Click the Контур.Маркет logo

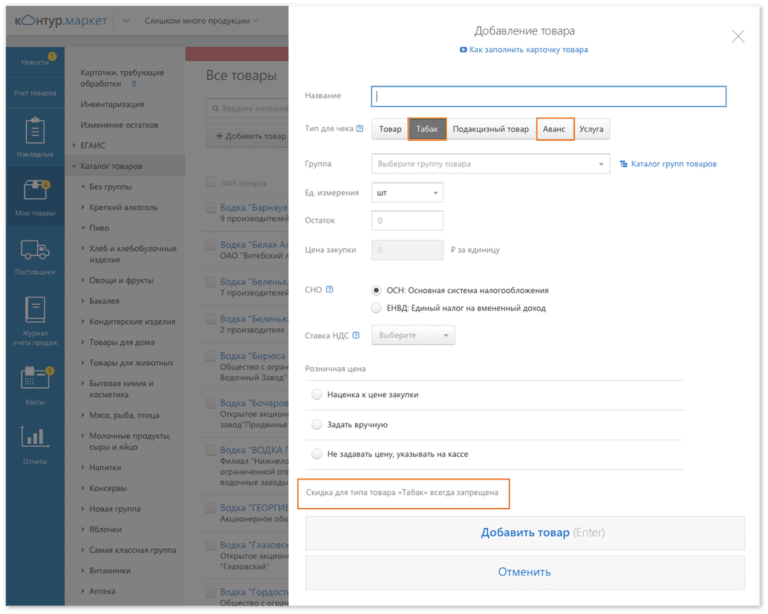pos(60,21)
